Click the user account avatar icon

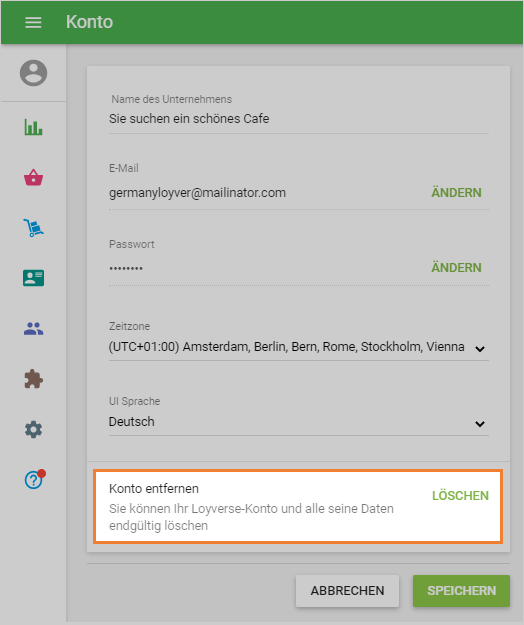[x=33, y=73]
